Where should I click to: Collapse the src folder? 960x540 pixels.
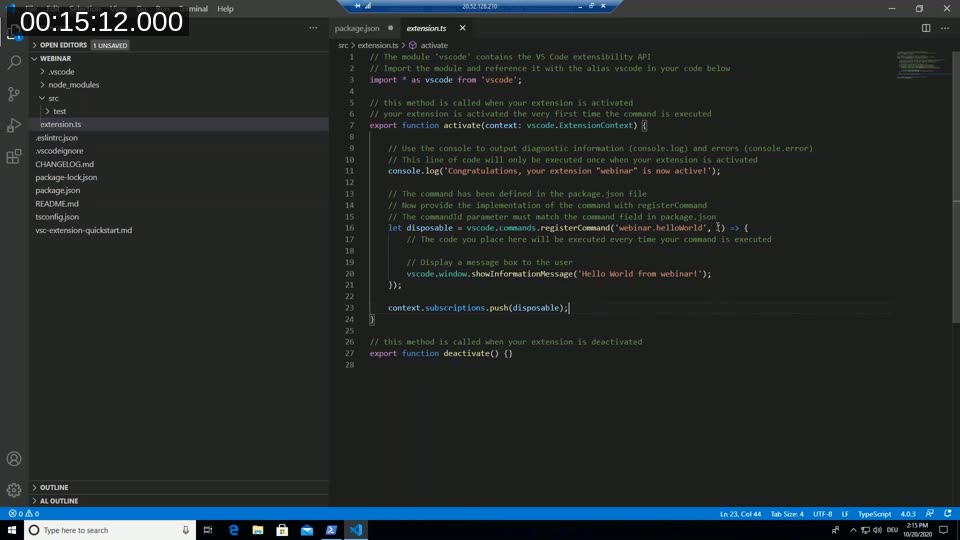coord(53,98)
